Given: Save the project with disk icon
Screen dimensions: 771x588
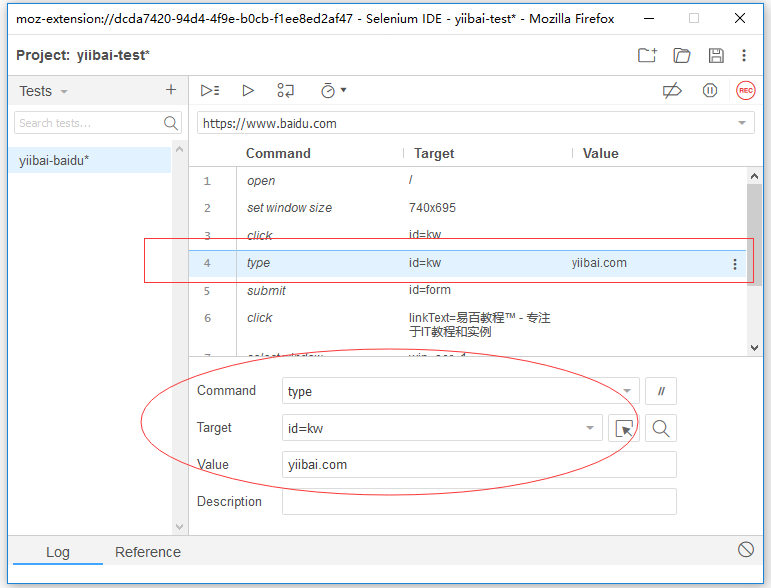Looking at the screenshot, I should pyautogui.click(x=716, y=55).
